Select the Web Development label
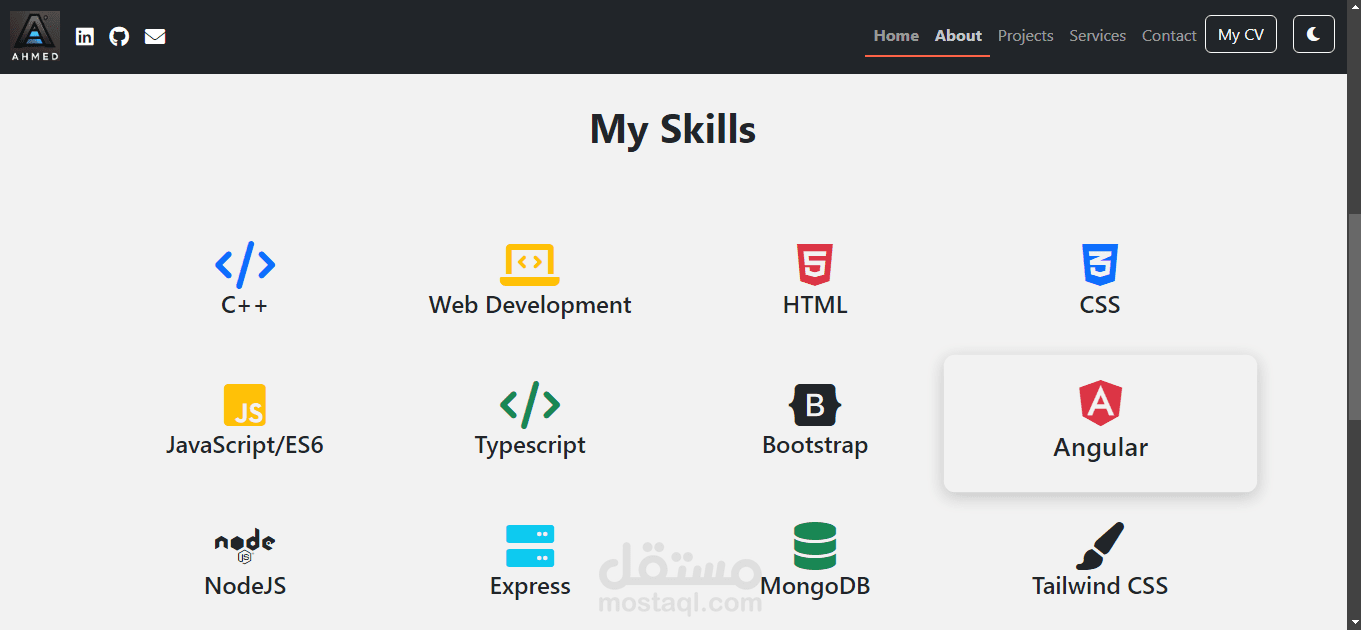This screenshot has height=630, width=1361. [530, 305]
